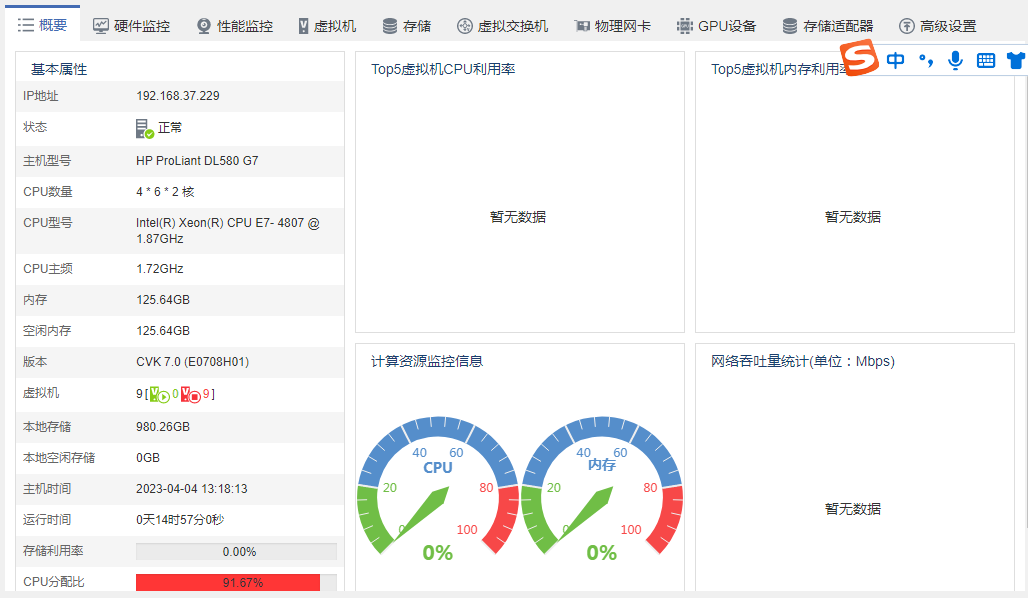This screenshot has width=1028, height=598.
Task: Open the 概要 overview tab
Action: 43,25
